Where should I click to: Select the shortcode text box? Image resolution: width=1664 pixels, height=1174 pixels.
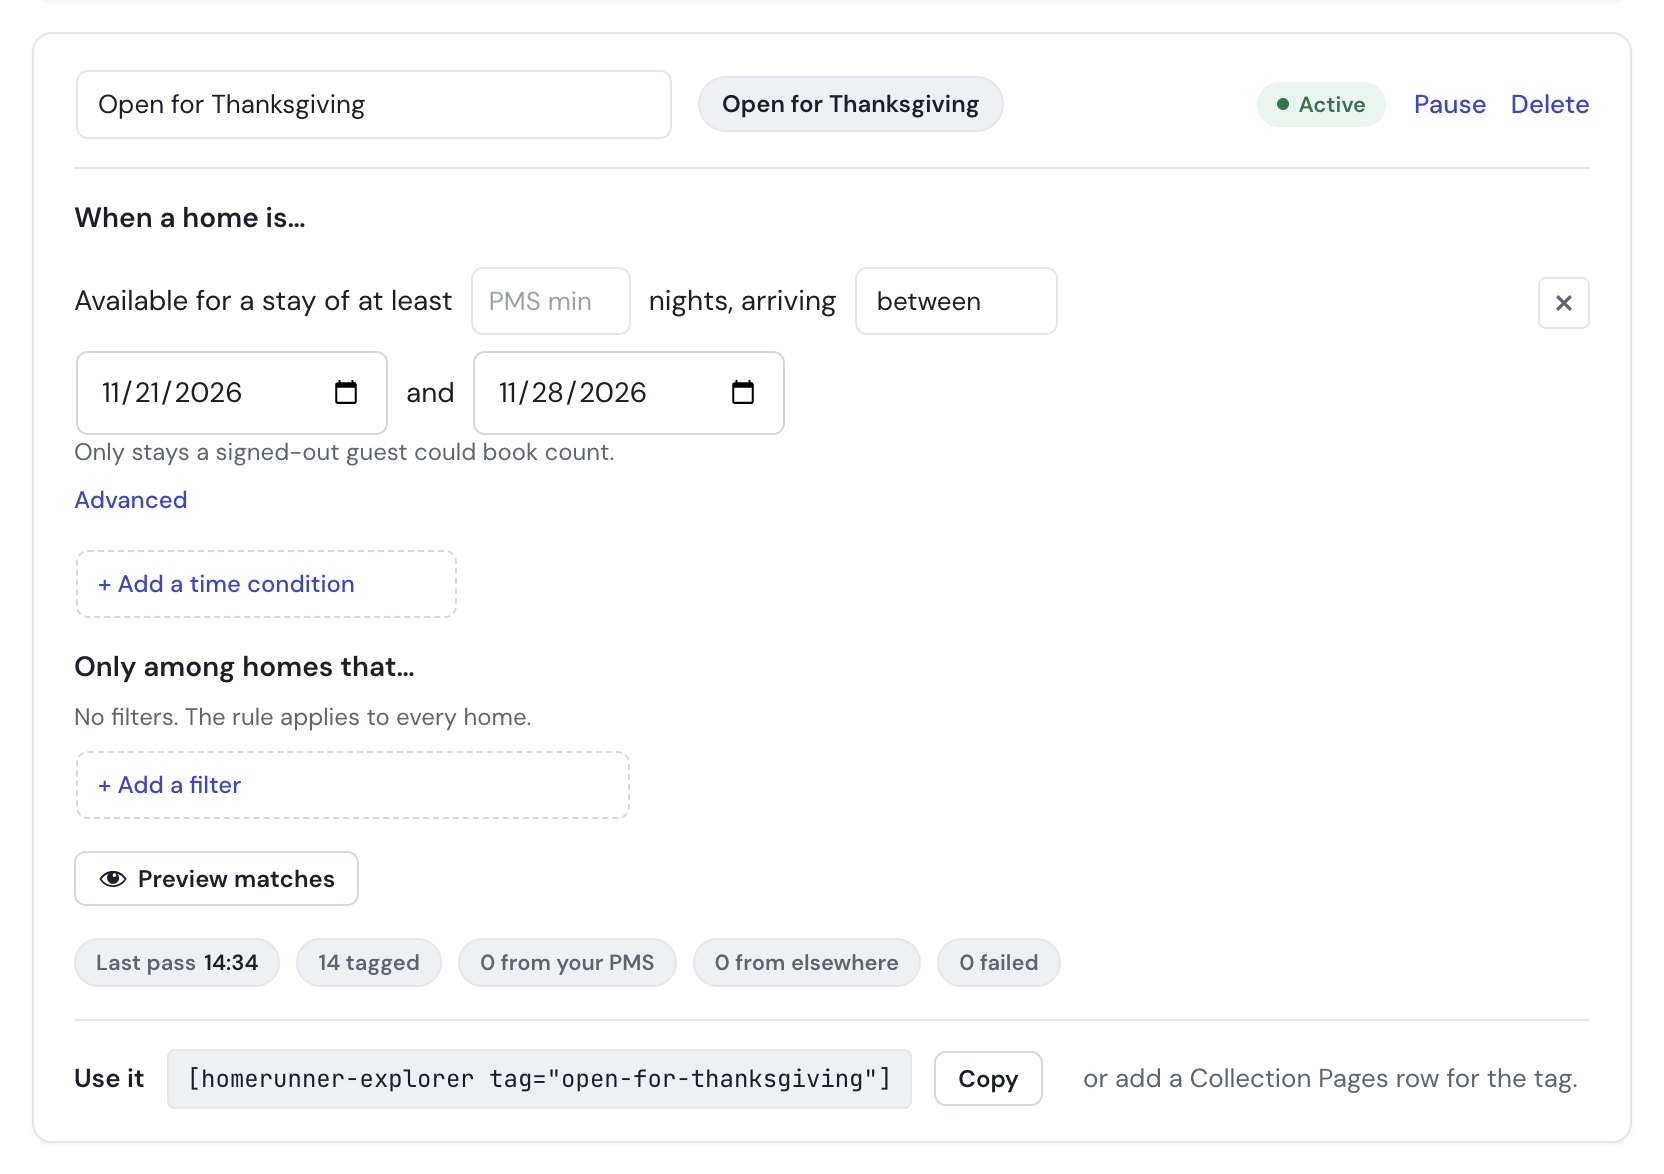[x=539, y=1079]
